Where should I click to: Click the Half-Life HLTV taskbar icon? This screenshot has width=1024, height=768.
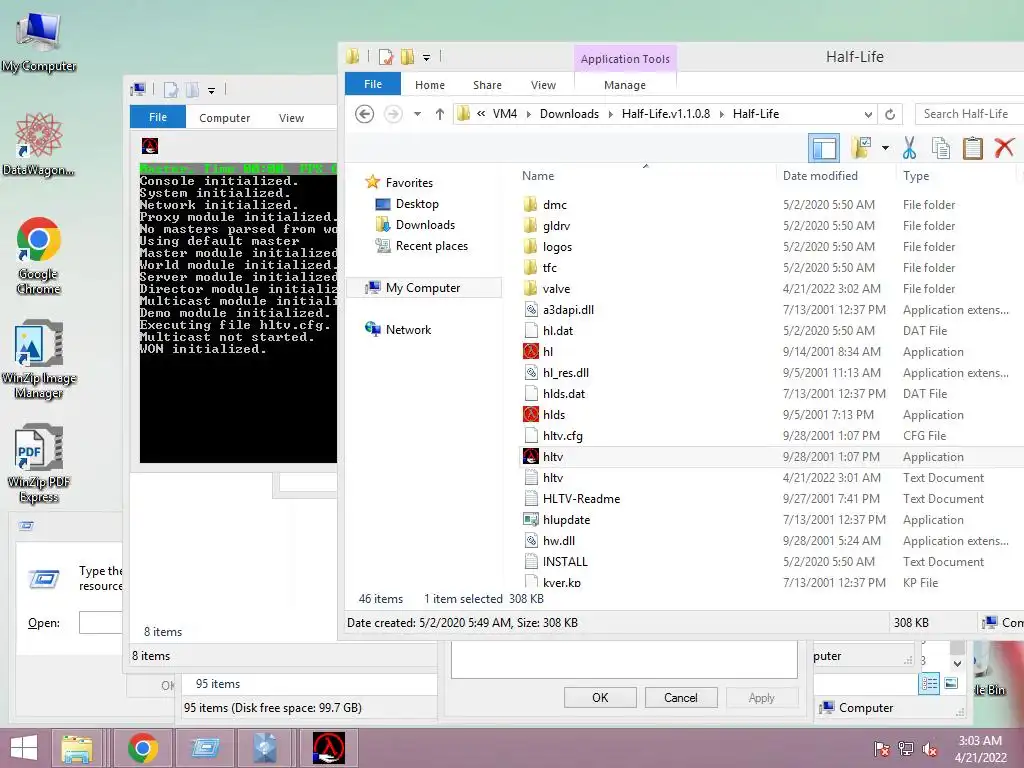pyautogui.click(x=328, y=748)
